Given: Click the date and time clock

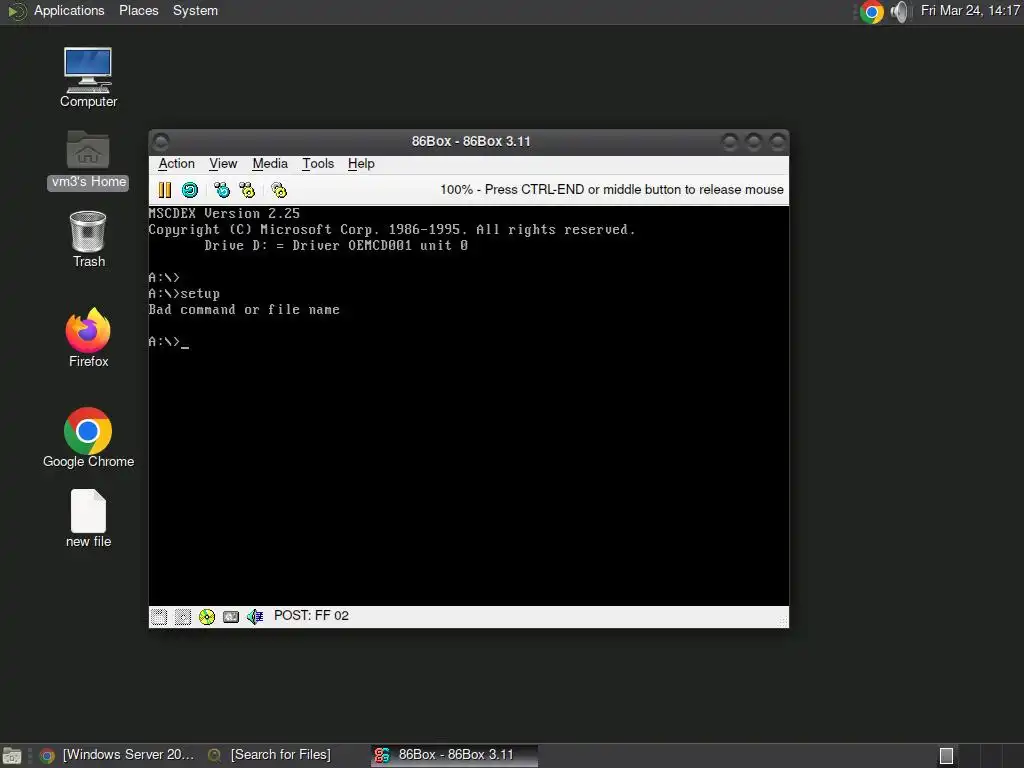Looking at the screenshot, I should [x=970, y=10].
